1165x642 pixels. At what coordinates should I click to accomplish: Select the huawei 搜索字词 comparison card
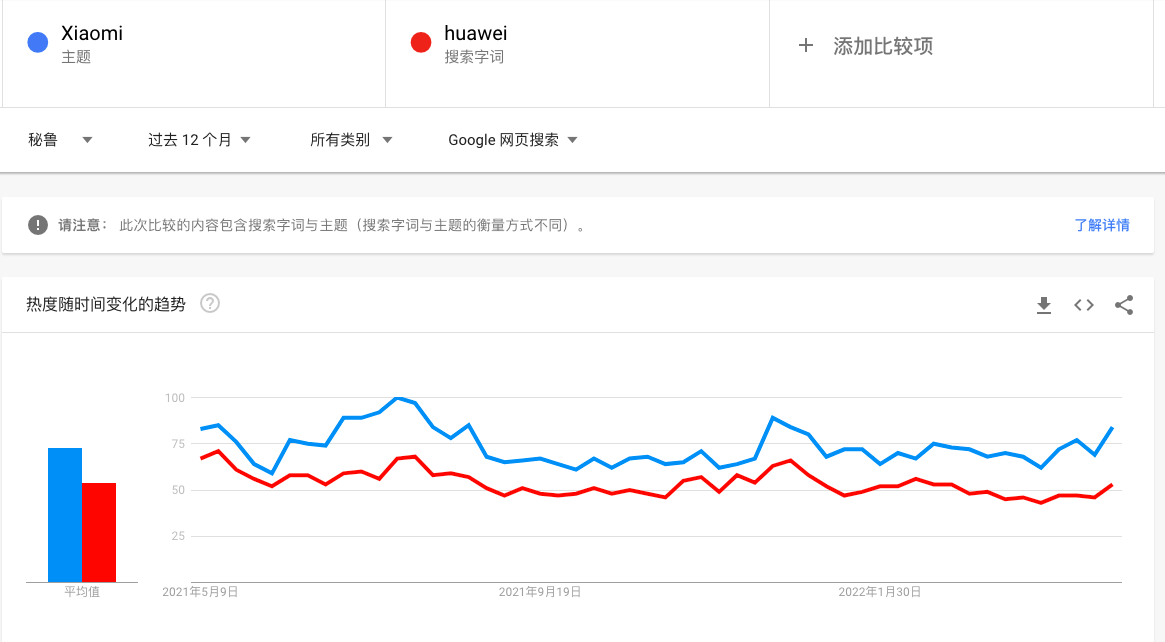tap(575, 53)
